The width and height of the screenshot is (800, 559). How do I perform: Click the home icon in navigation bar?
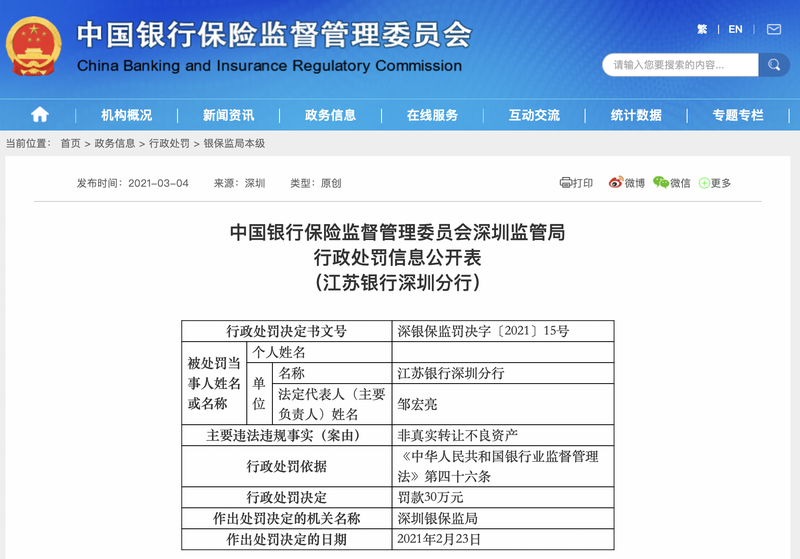pyautogui.click(x=39, y=114)
